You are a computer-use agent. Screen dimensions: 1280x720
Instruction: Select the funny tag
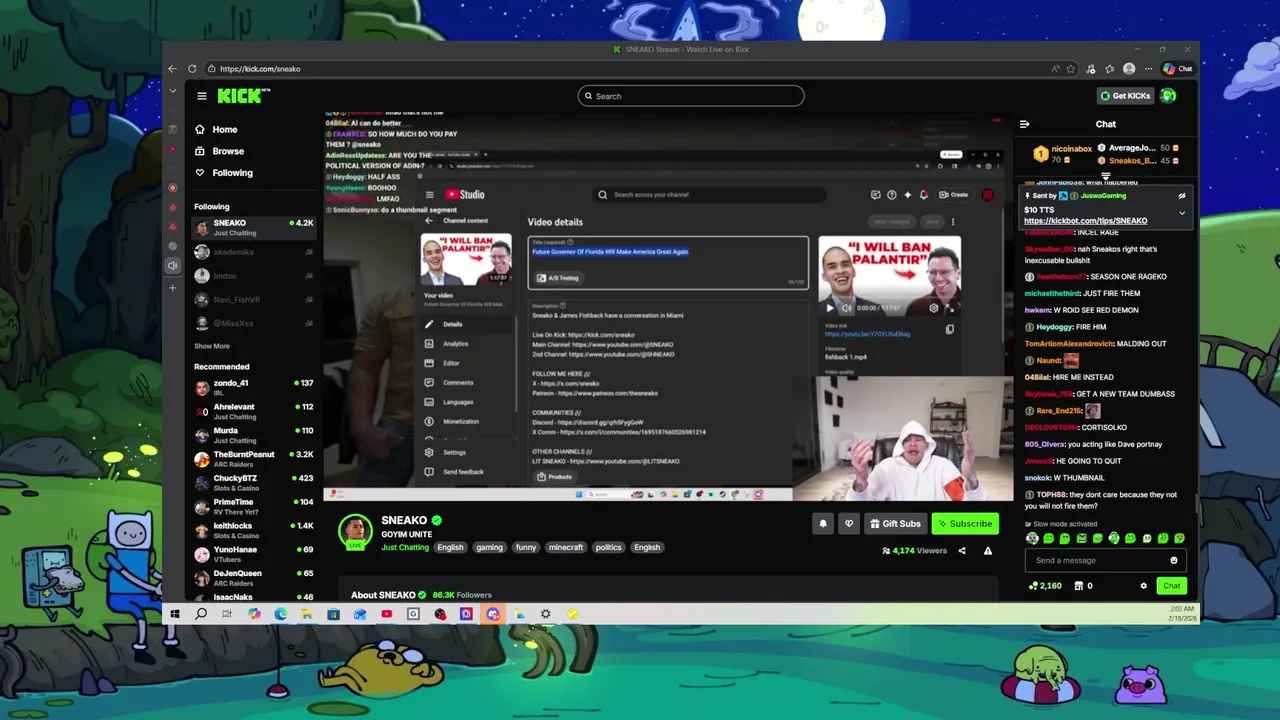[526, 547]
